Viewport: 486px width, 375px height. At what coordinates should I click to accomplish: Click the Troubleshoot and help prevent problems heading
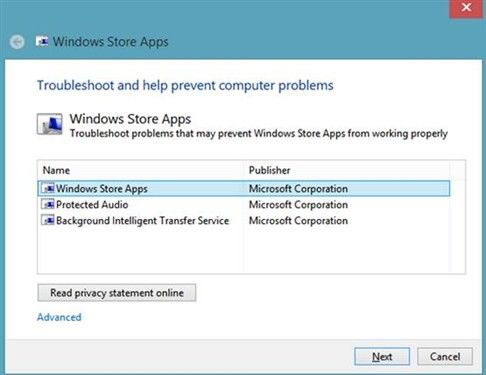coord(185,86)
